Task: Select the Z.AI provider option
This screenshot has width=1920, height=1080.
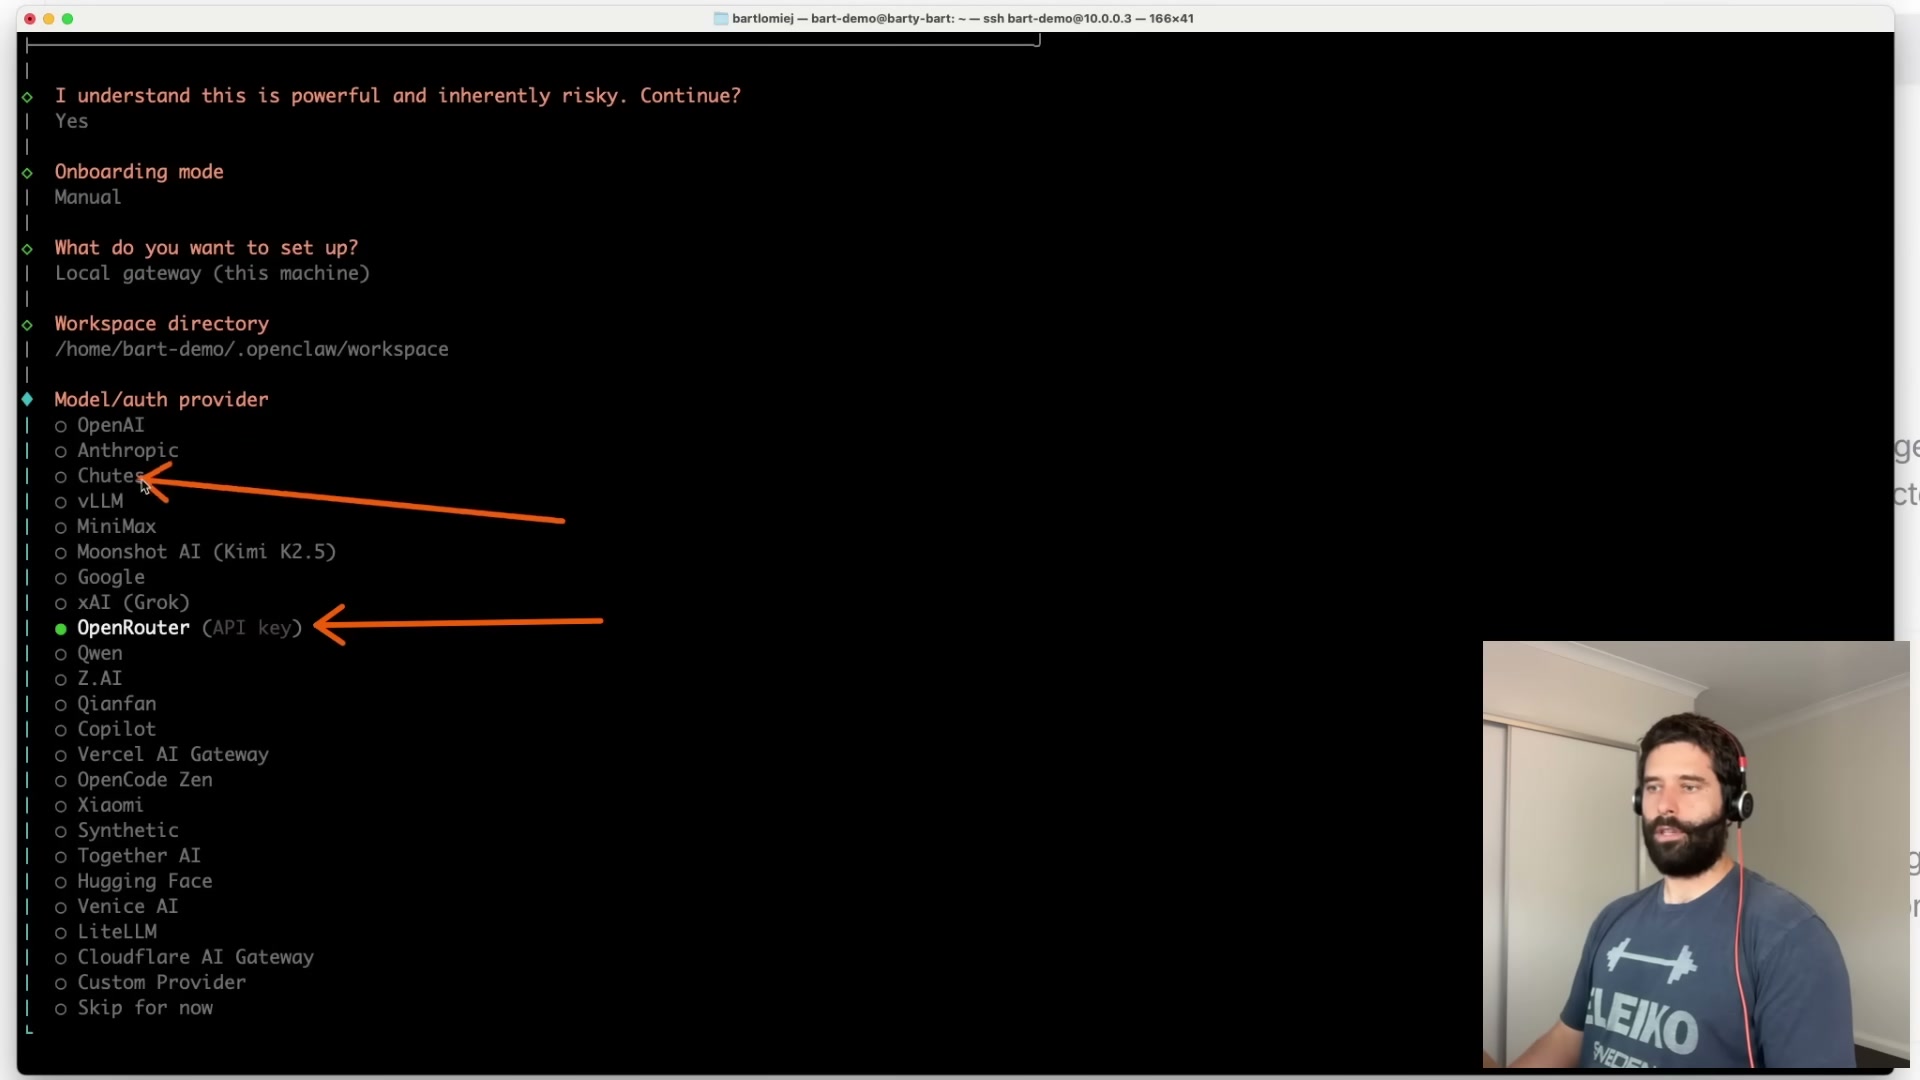Action: tap(89, 679)
